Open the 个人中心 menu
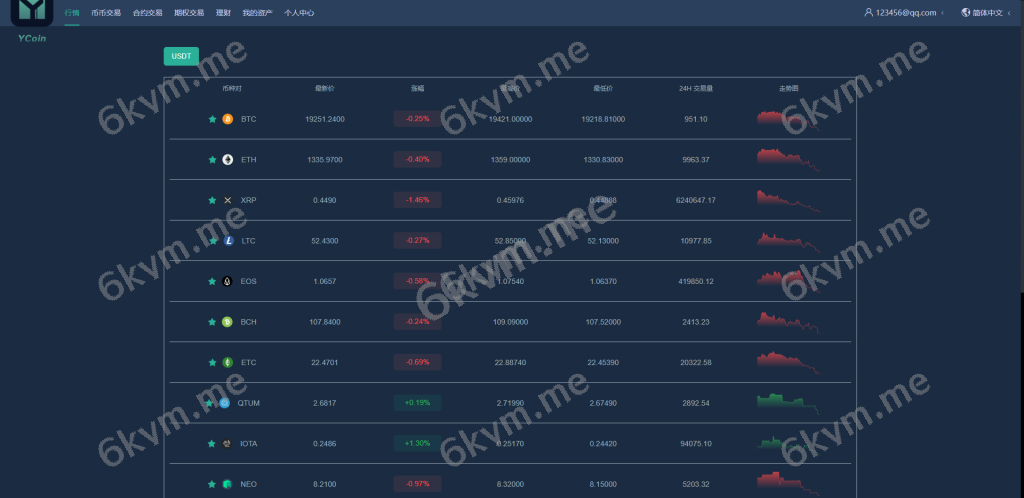 click(x=299, y=13)
